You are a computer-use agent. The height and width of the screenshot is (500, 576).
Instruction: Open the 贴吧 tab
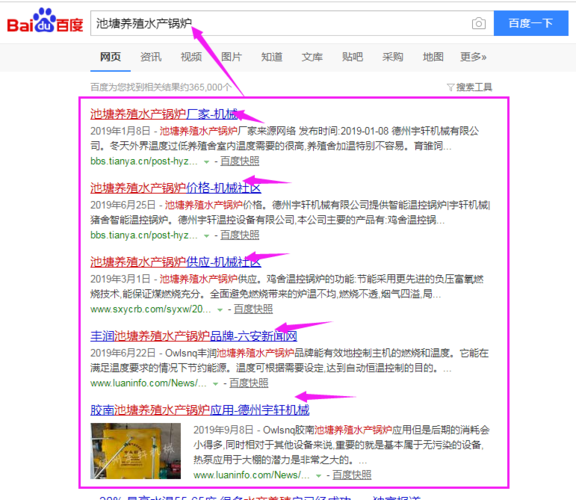(x=352, y=57)
